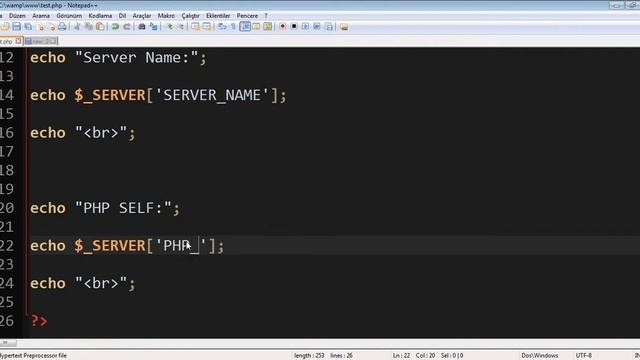
Task: Toggle the highlighted Indent Guide icon
Action: (245, 27)
